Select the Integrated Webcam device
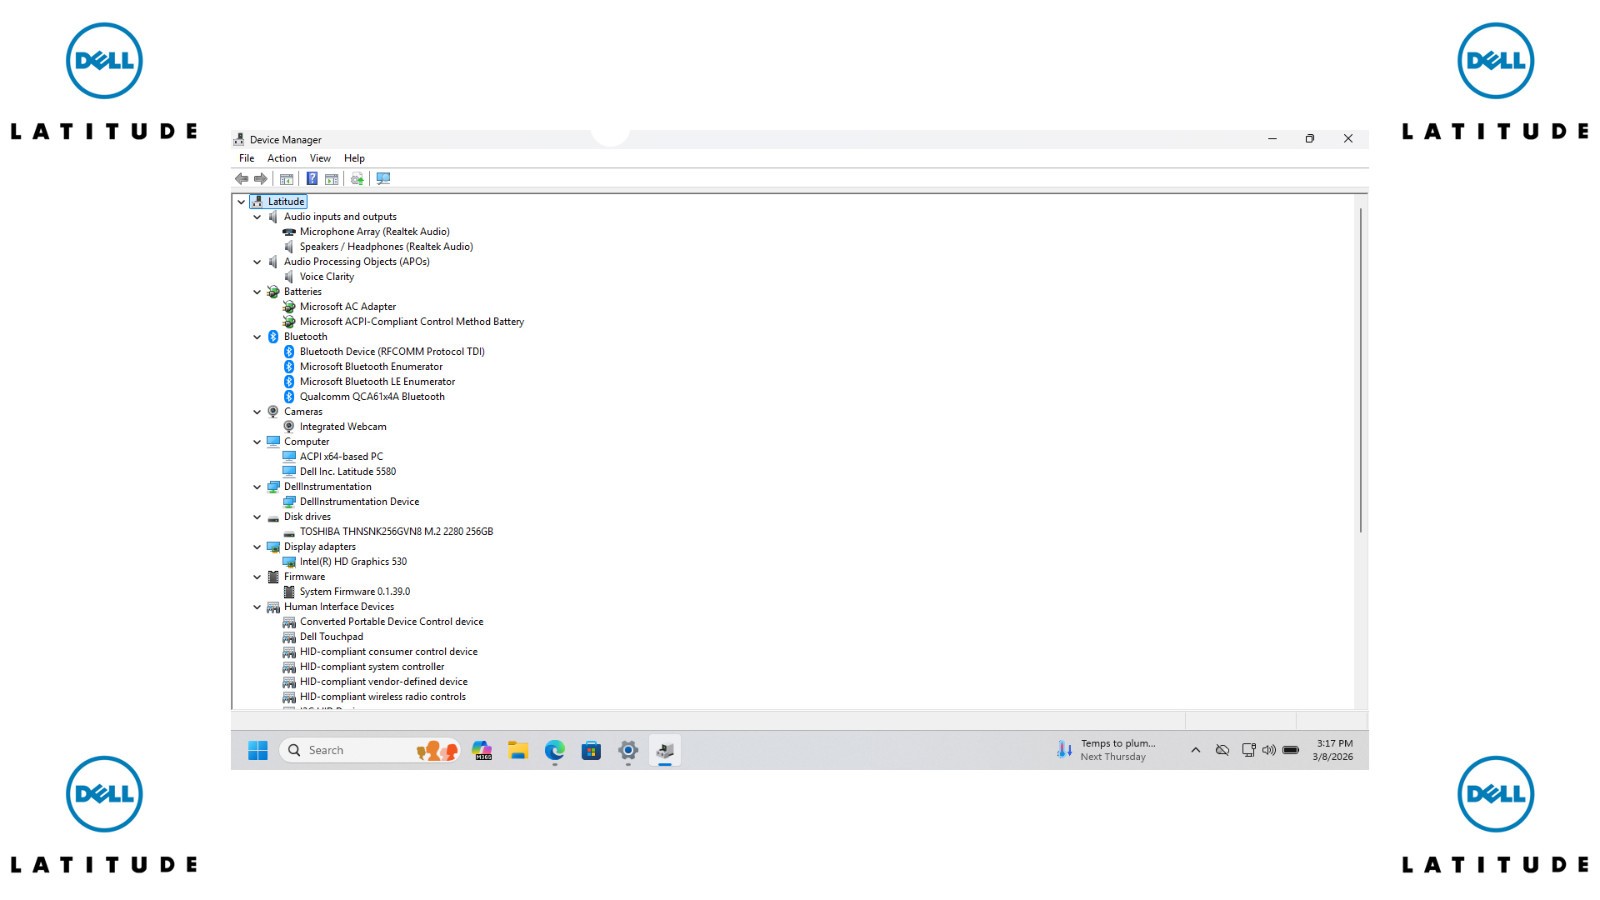 (343, 427)
